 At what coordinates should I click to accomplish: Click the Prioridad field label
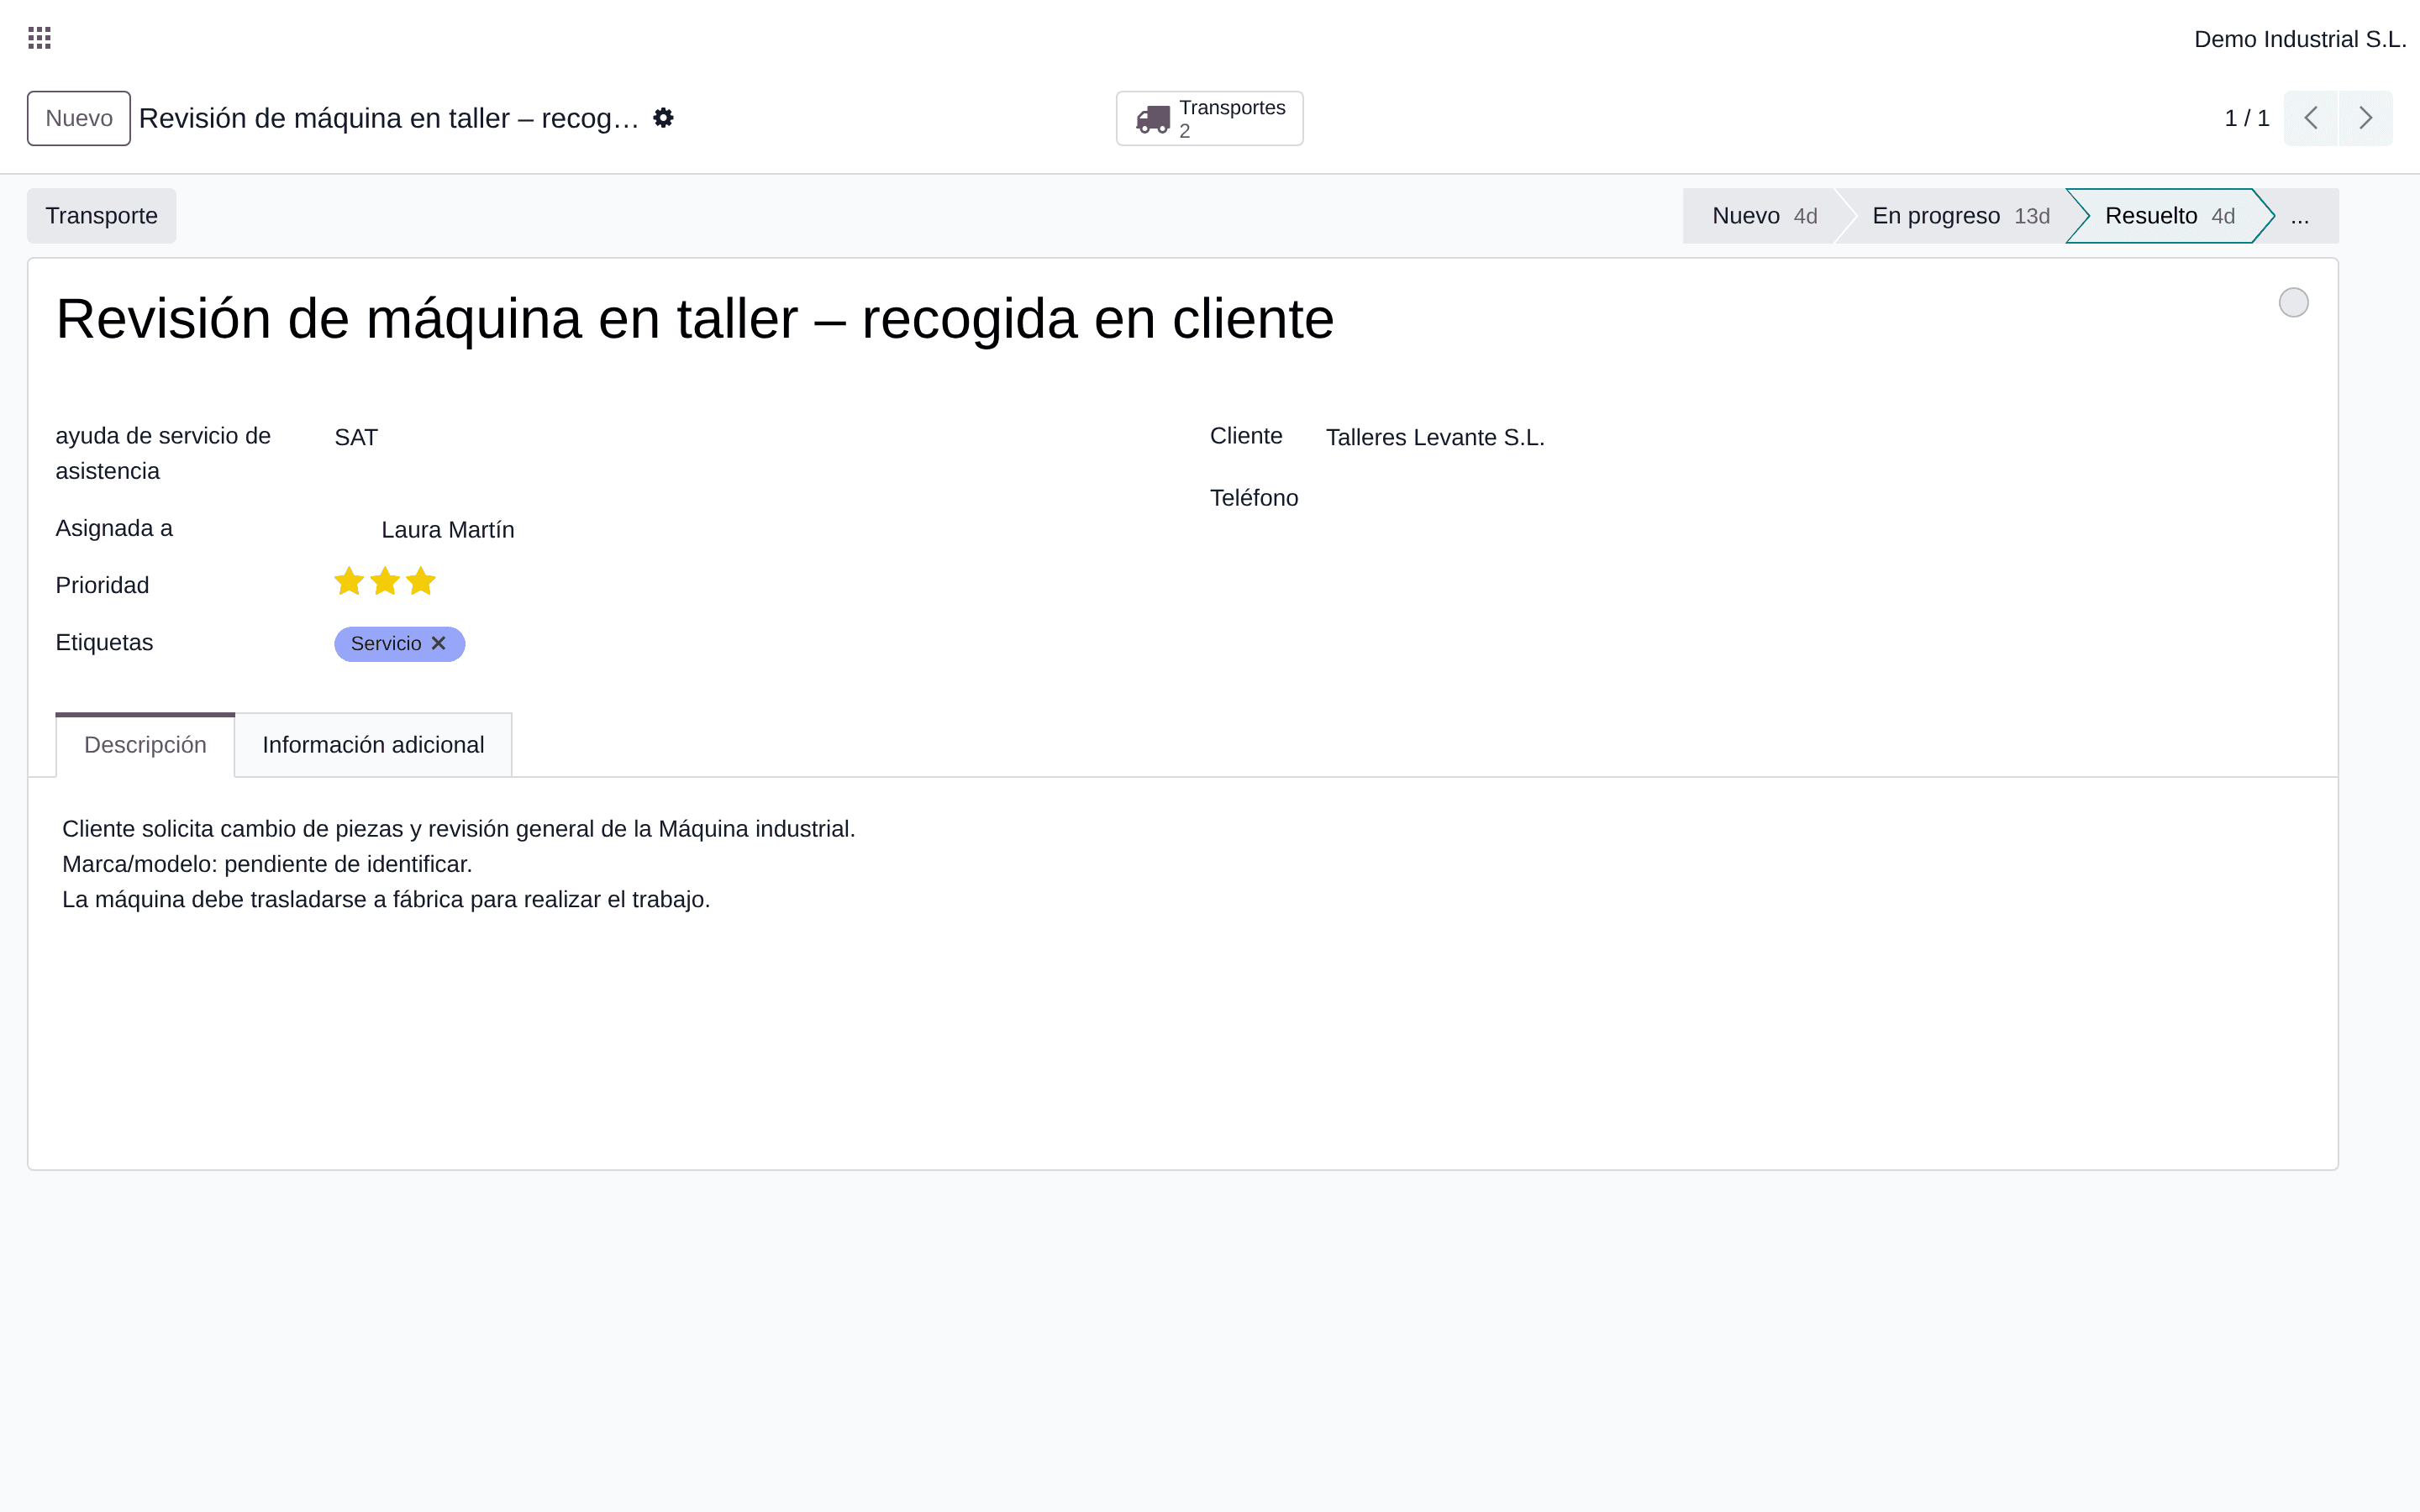[102, 586]
